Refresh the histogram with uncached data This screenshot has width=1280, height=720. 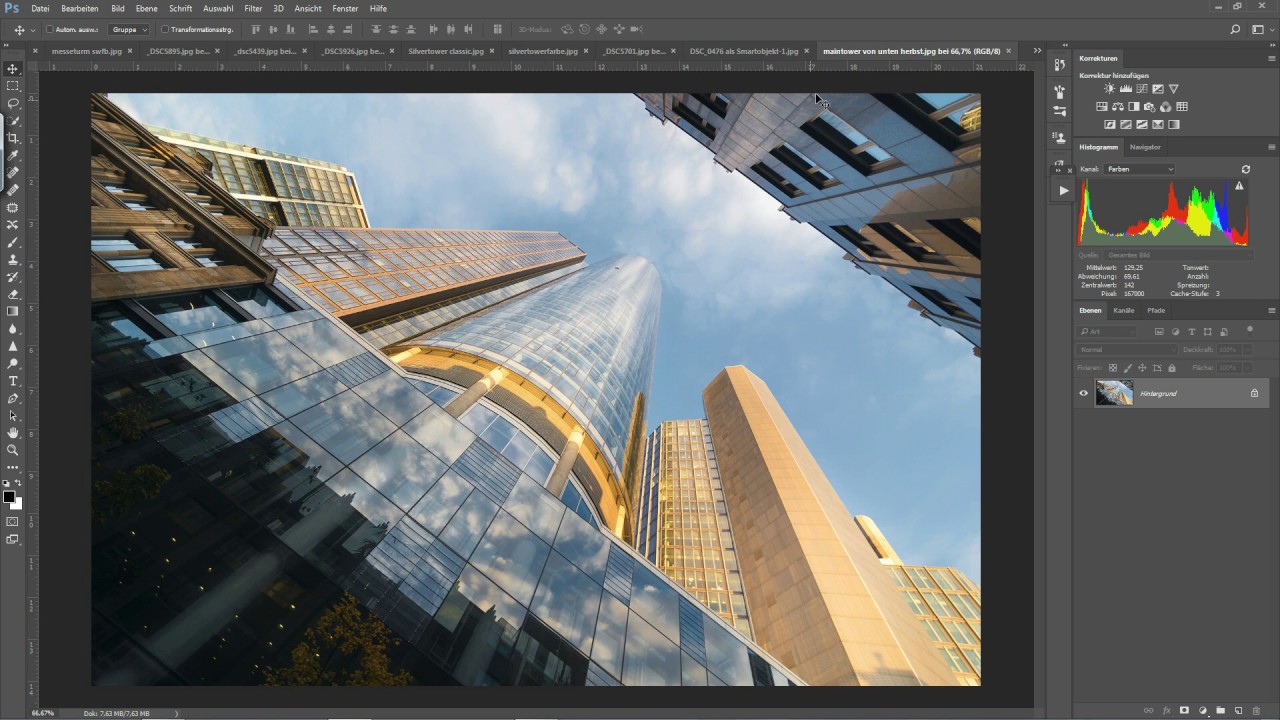(1246, 169)
